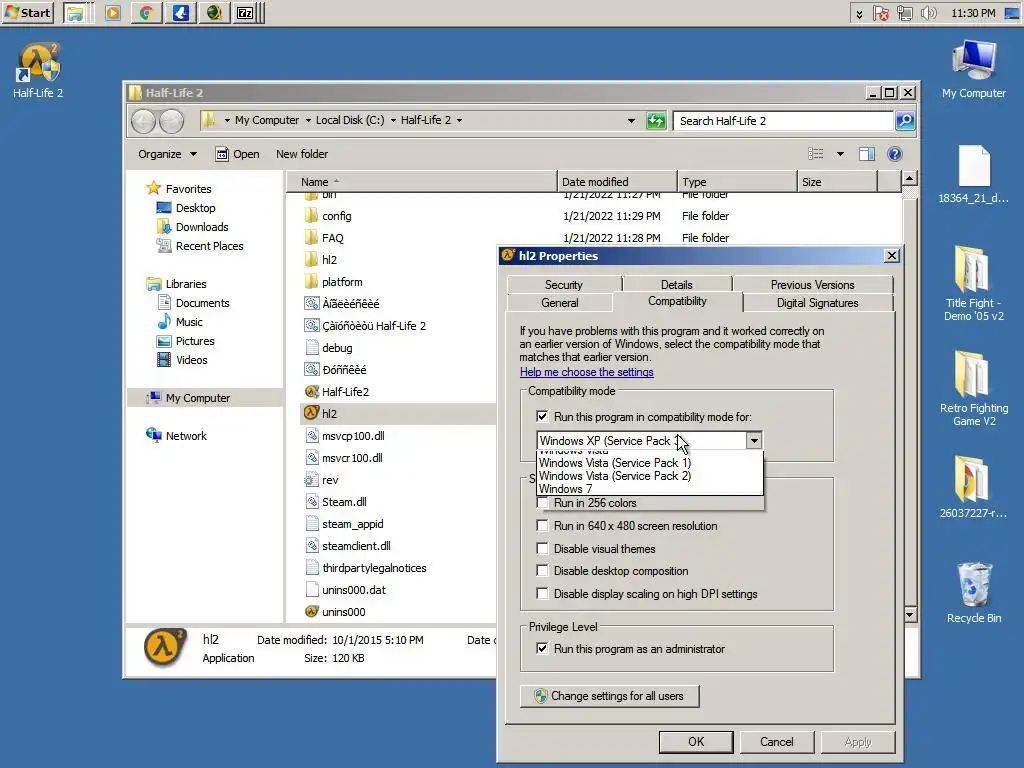Click the volume speaker tray icon

click(928, 13)
